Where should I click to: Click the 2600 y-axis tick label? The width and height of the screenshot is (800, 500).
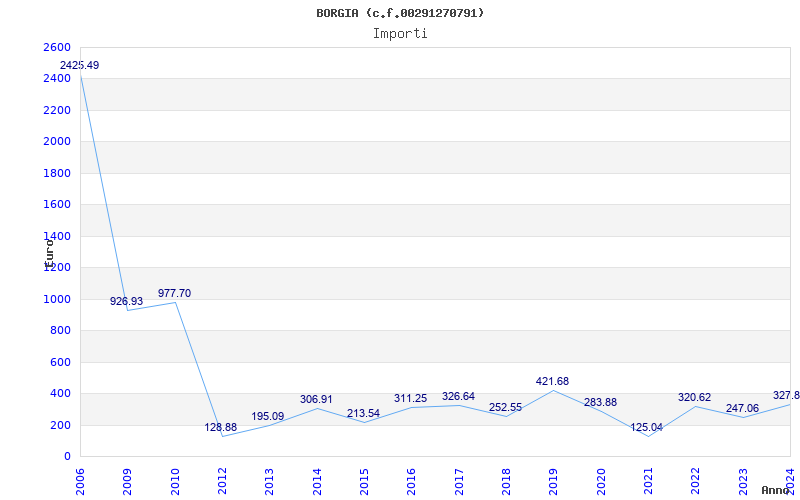55,47
